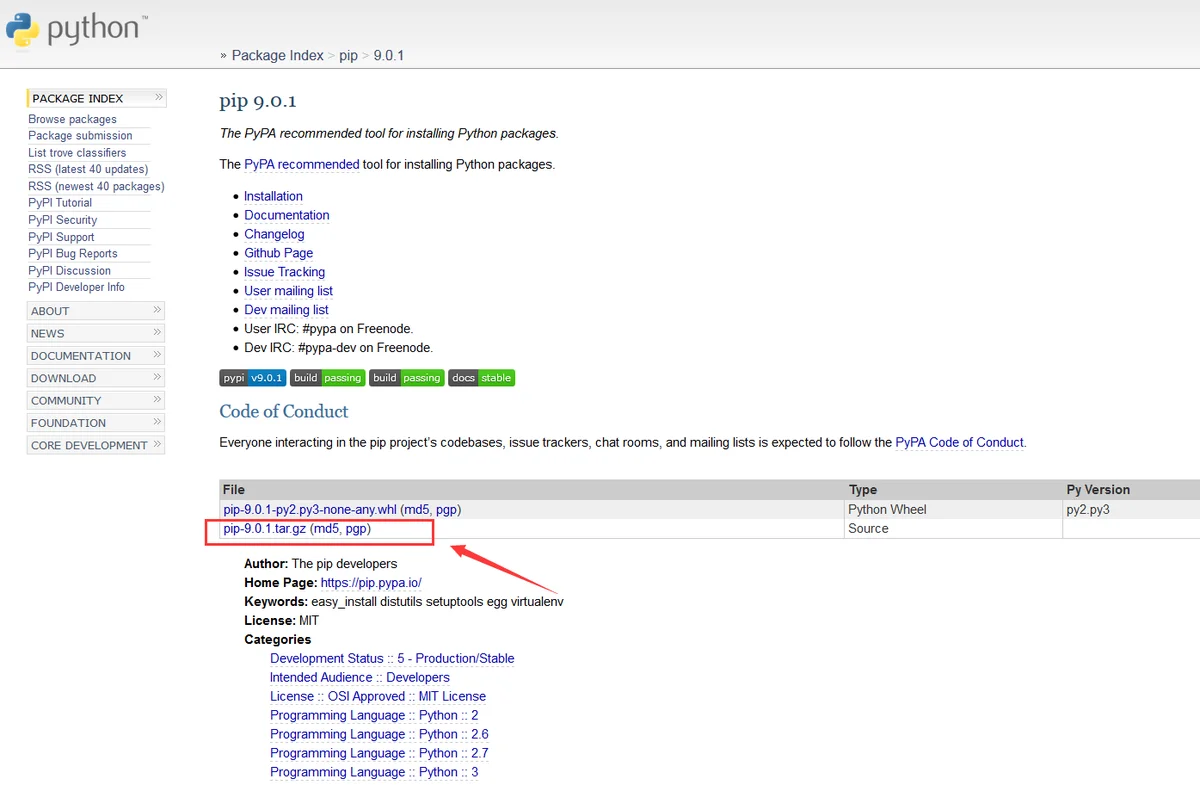Open the PyPI Security link
1200x785 pixels.
pos(63,220)
